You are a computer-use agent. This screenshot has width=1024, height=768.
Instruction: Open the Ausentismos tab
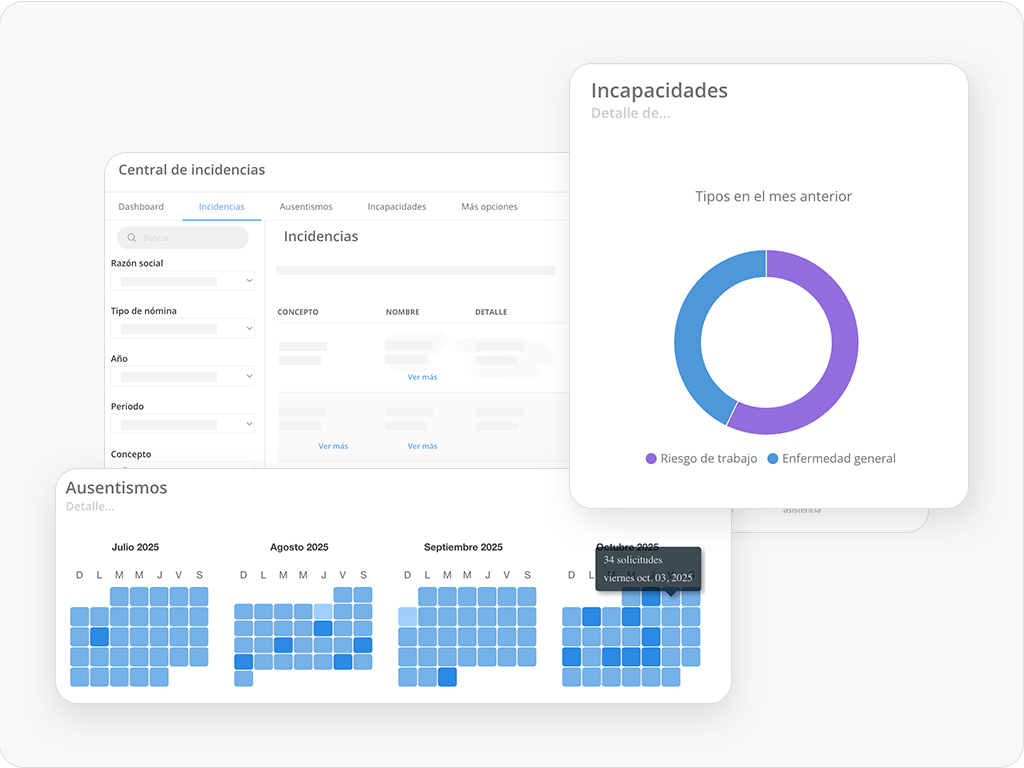pos(306,207)
